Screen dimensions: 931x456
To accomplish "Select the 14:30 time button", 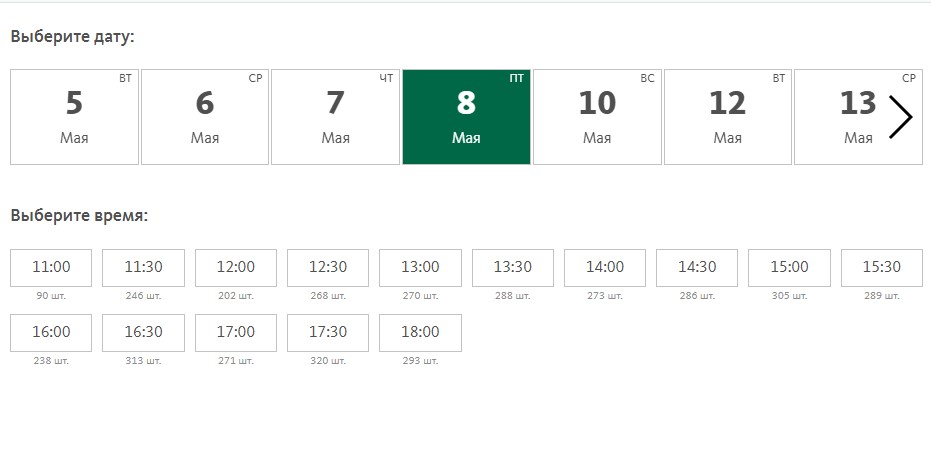I will click(x=697, y=268).
